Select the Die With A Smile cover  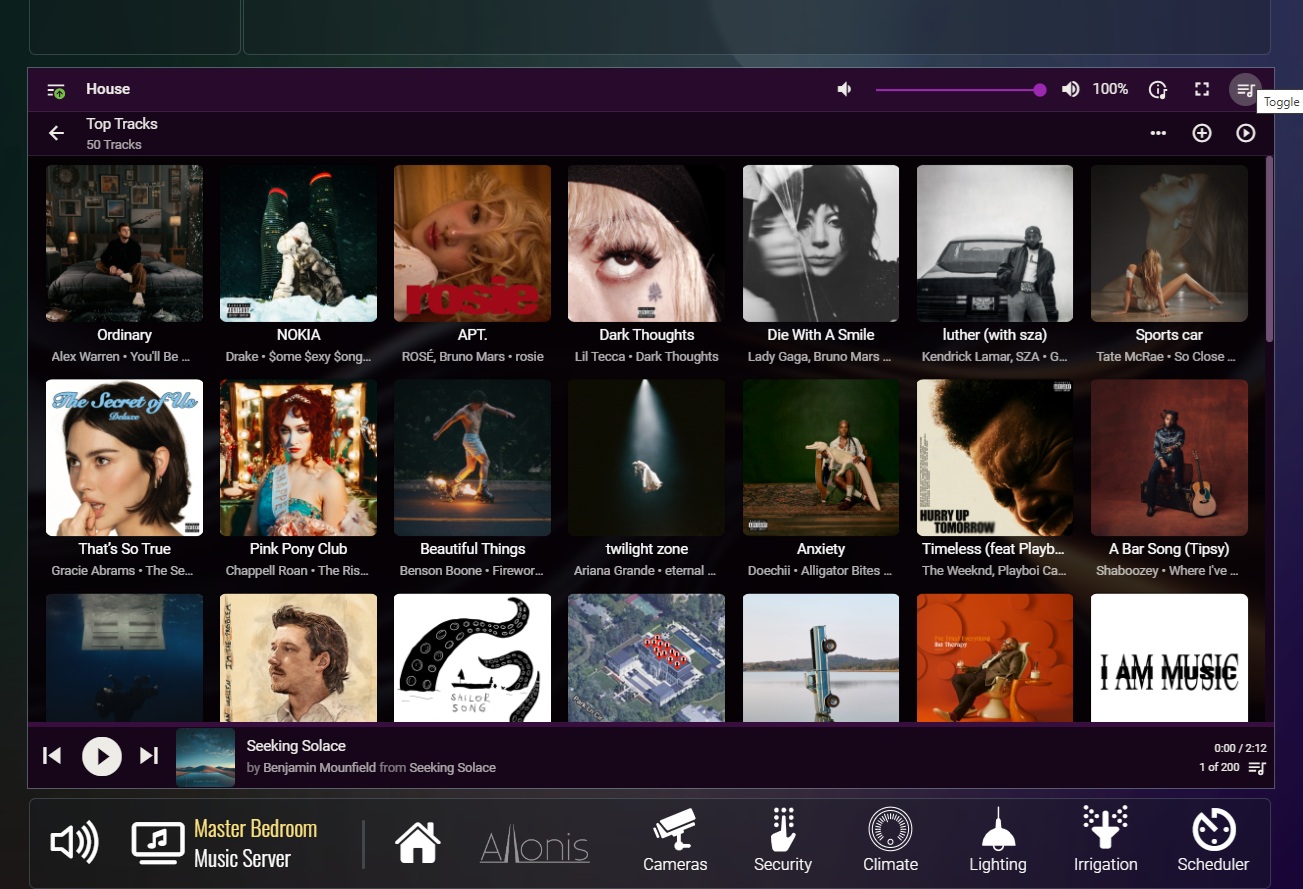coord(821,243)
